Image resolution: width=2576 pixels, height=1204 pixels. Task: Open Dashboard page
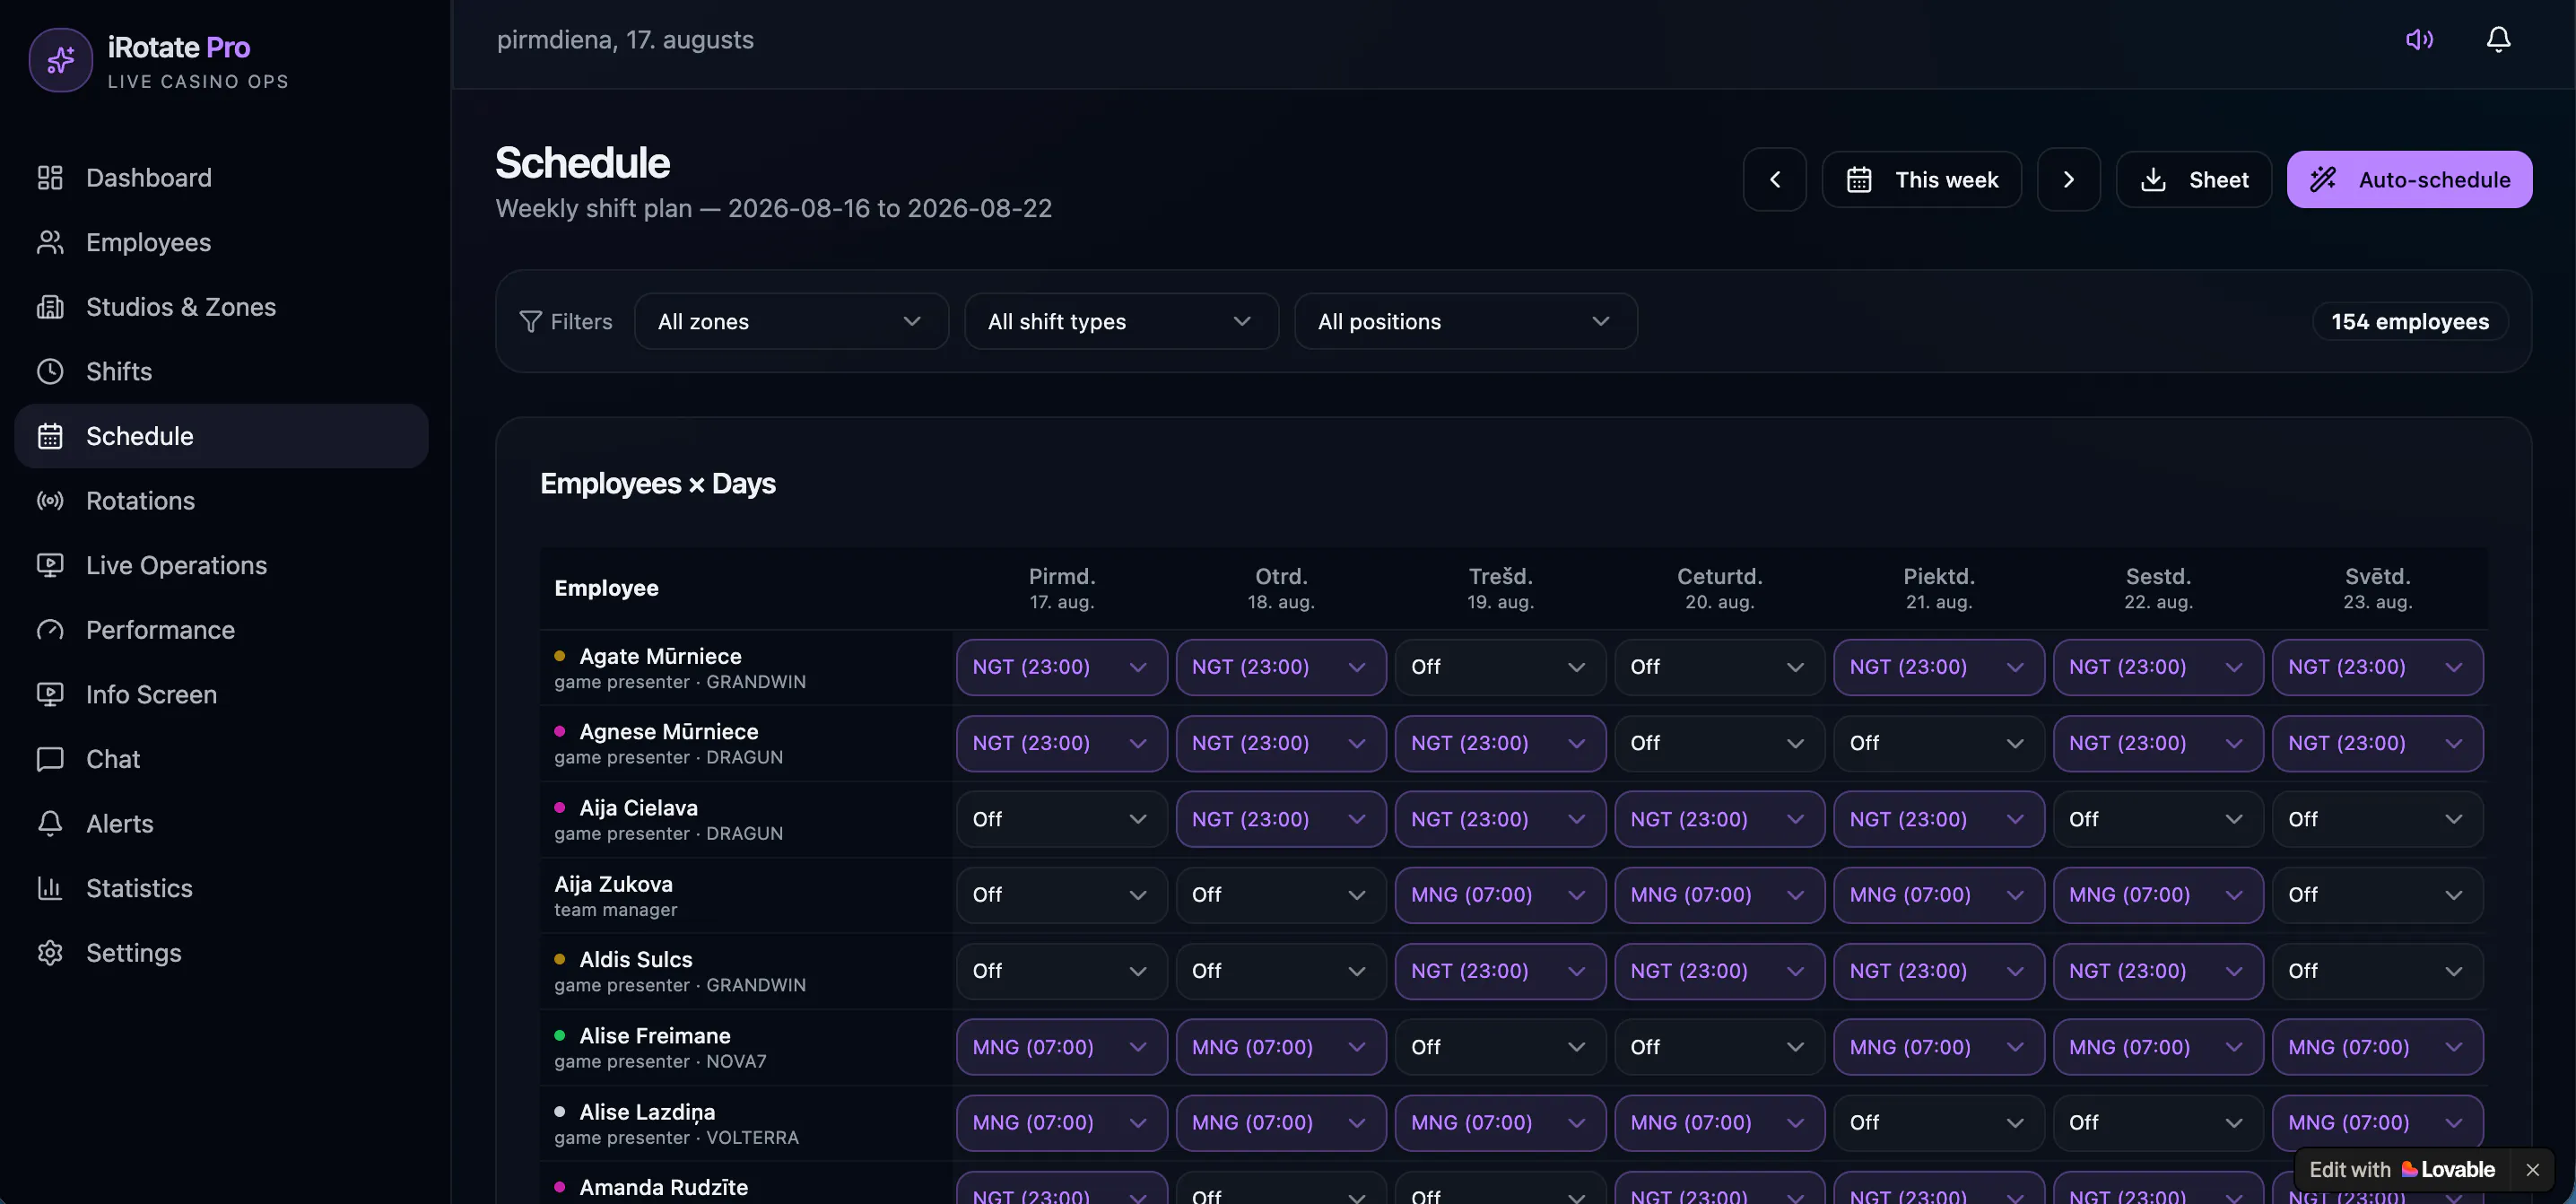point(221,178)
